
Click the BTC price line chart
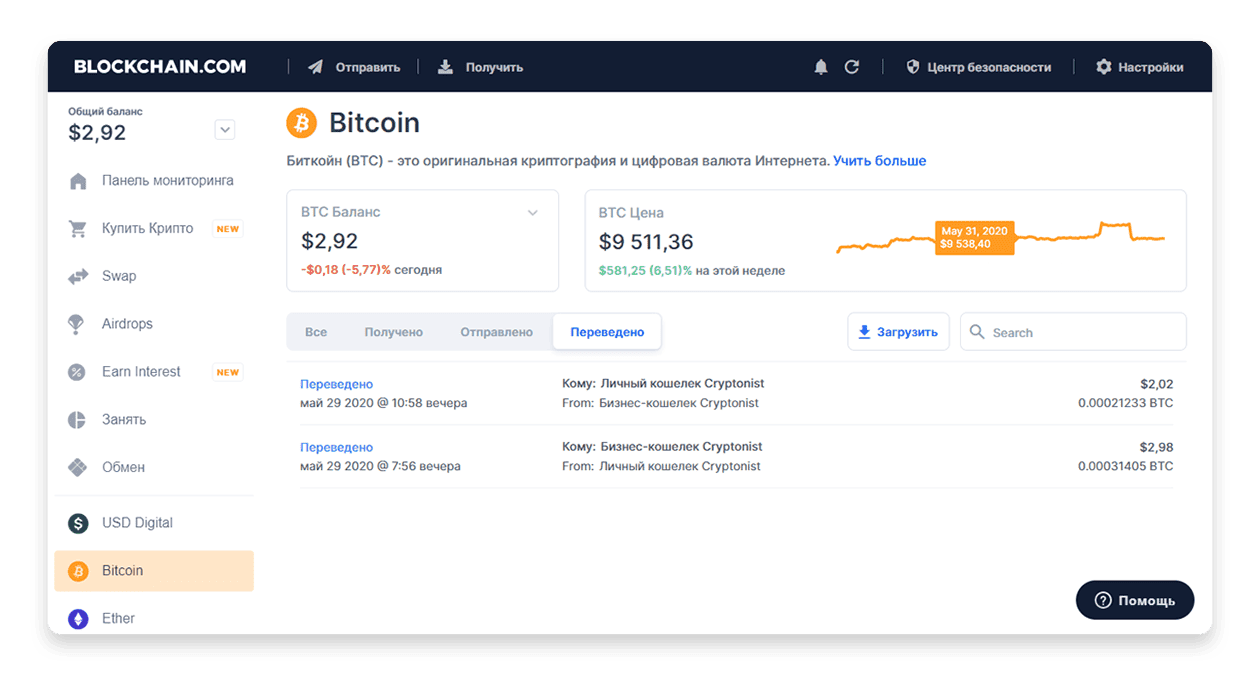pyautogui.click(x=1001, y=238)
